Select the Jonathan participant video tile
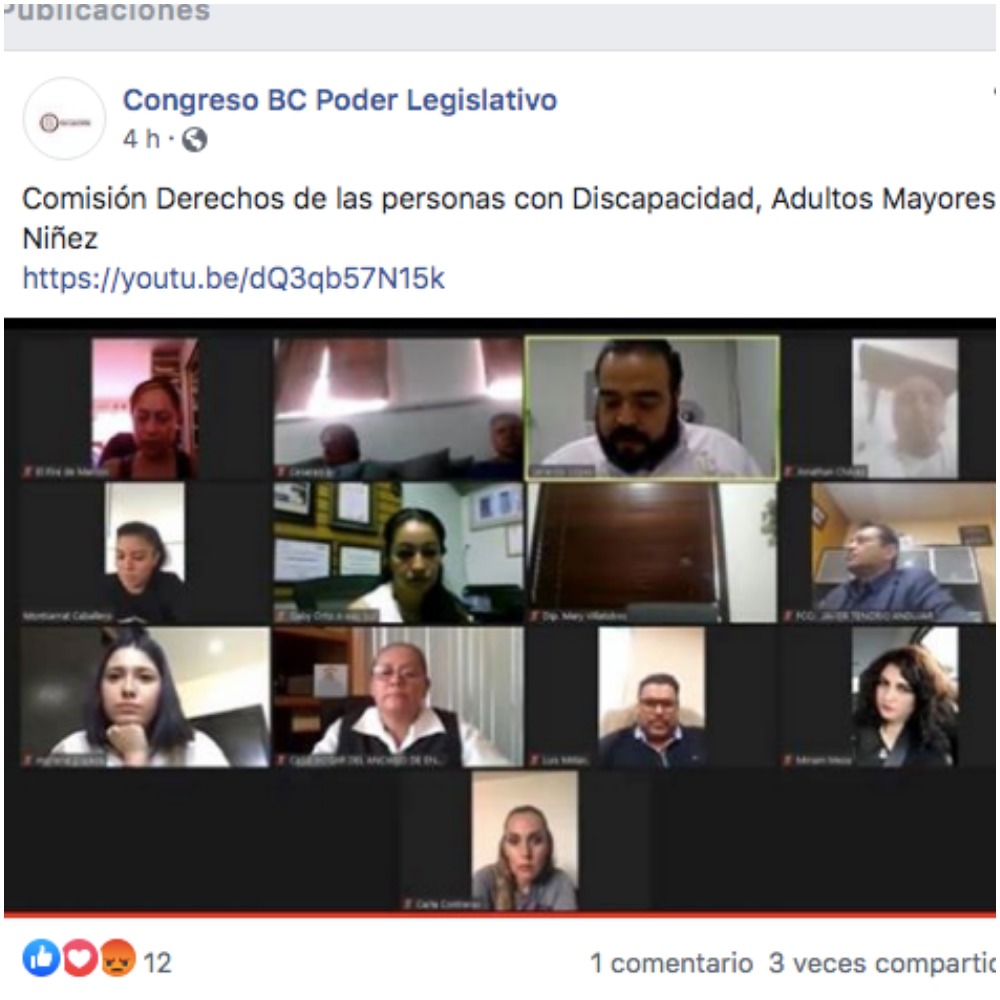Viewport: 1000px width, 1000px height. 888,408
